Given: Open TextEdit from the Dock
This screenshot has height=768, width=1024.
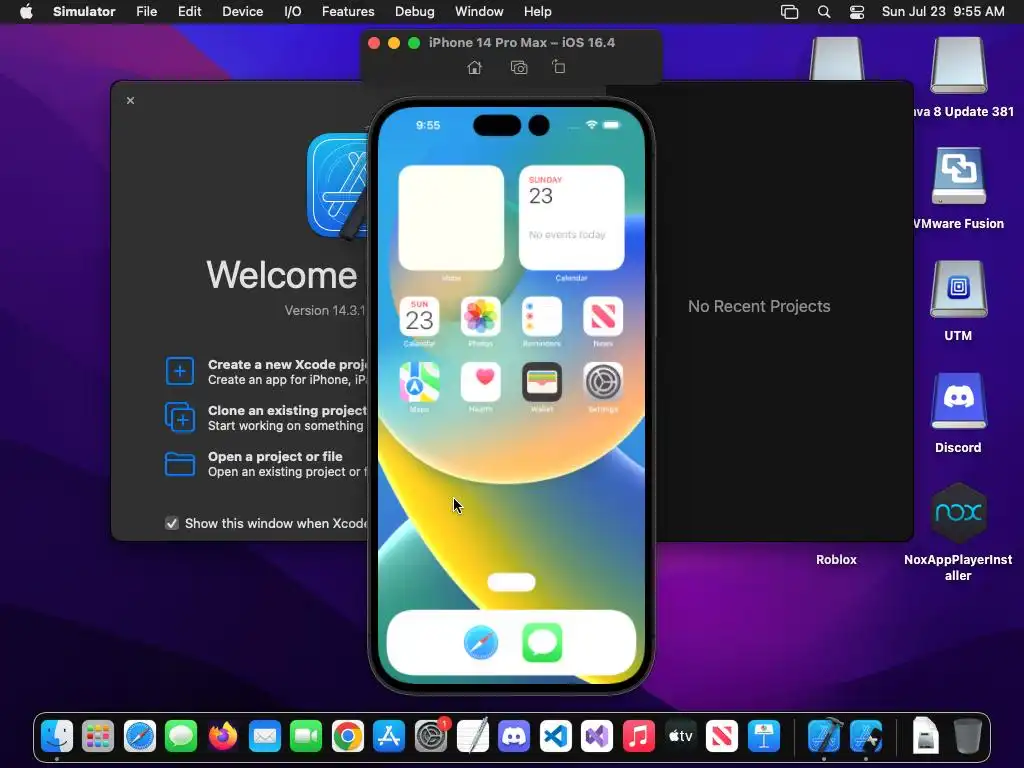Looking at the screenshot, I should click(472, 737).
